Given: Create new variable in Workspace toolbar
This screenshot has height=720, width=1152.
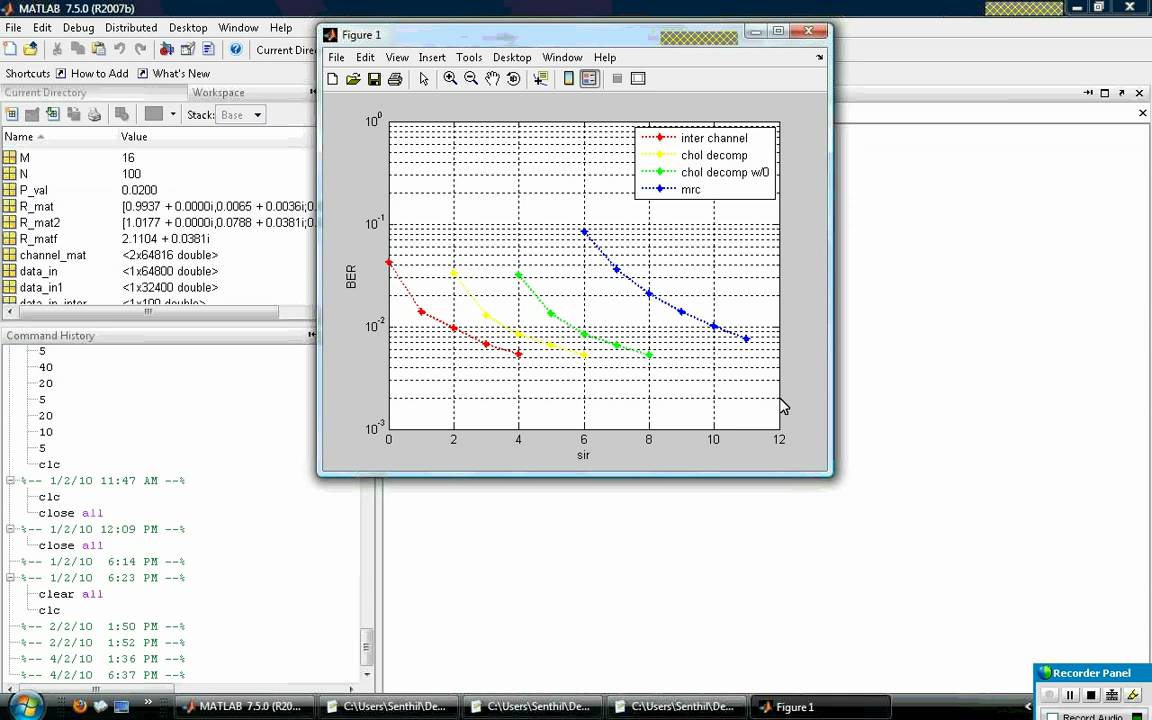Looking at the screenshot, I should 12,114.
